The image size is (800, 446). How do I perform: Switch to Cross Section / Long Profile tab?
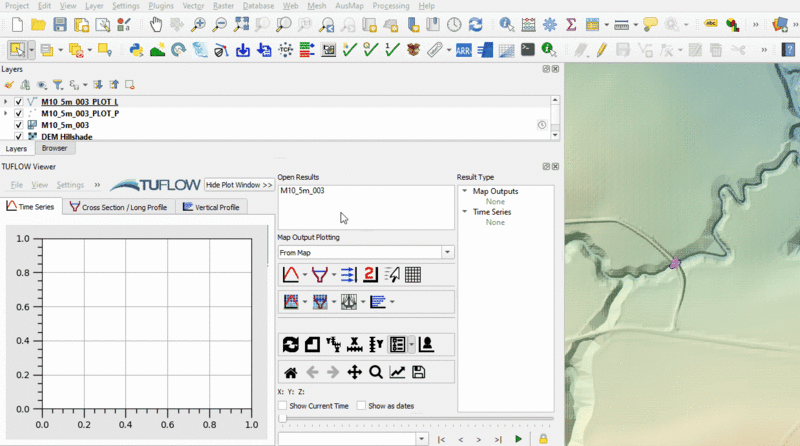coord(118,207)
